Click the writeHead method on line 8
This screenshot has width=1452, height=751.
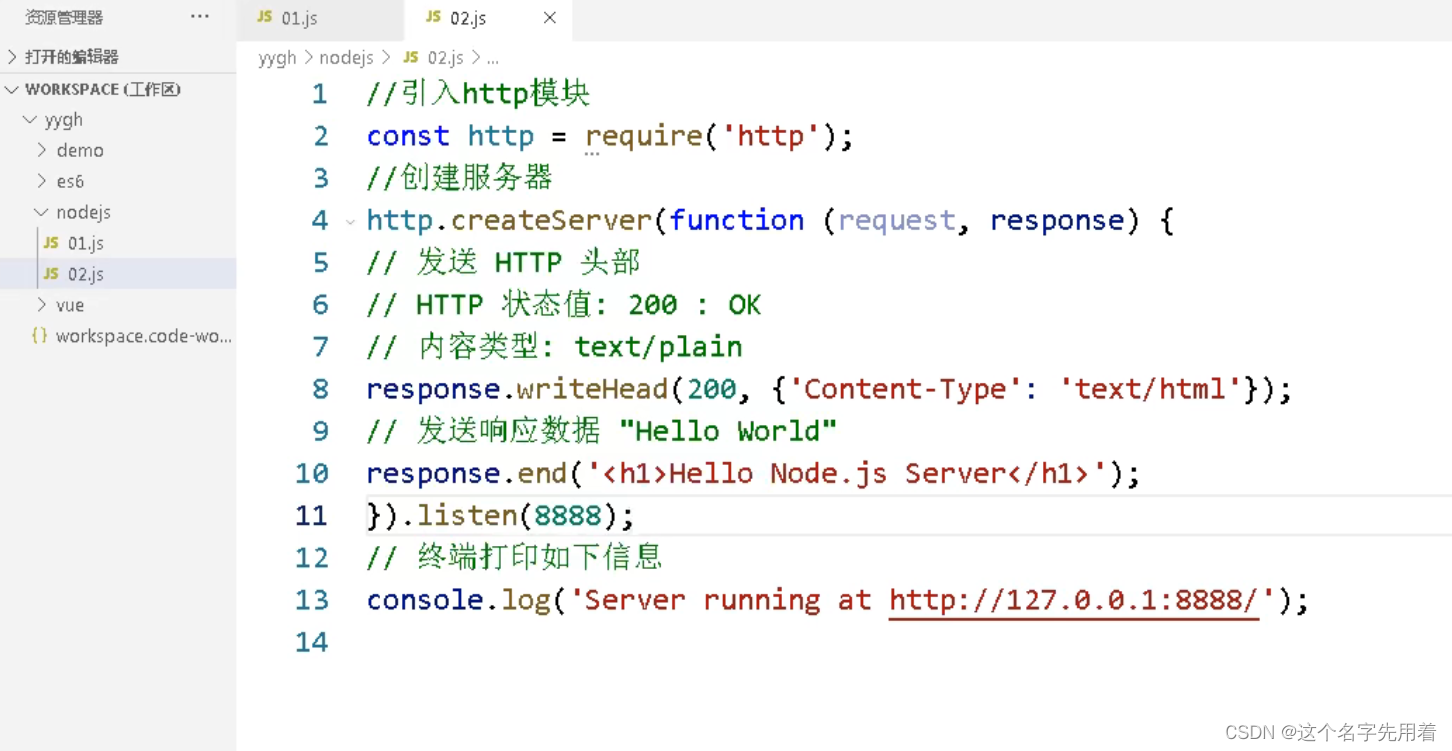[x=593, y=389]
